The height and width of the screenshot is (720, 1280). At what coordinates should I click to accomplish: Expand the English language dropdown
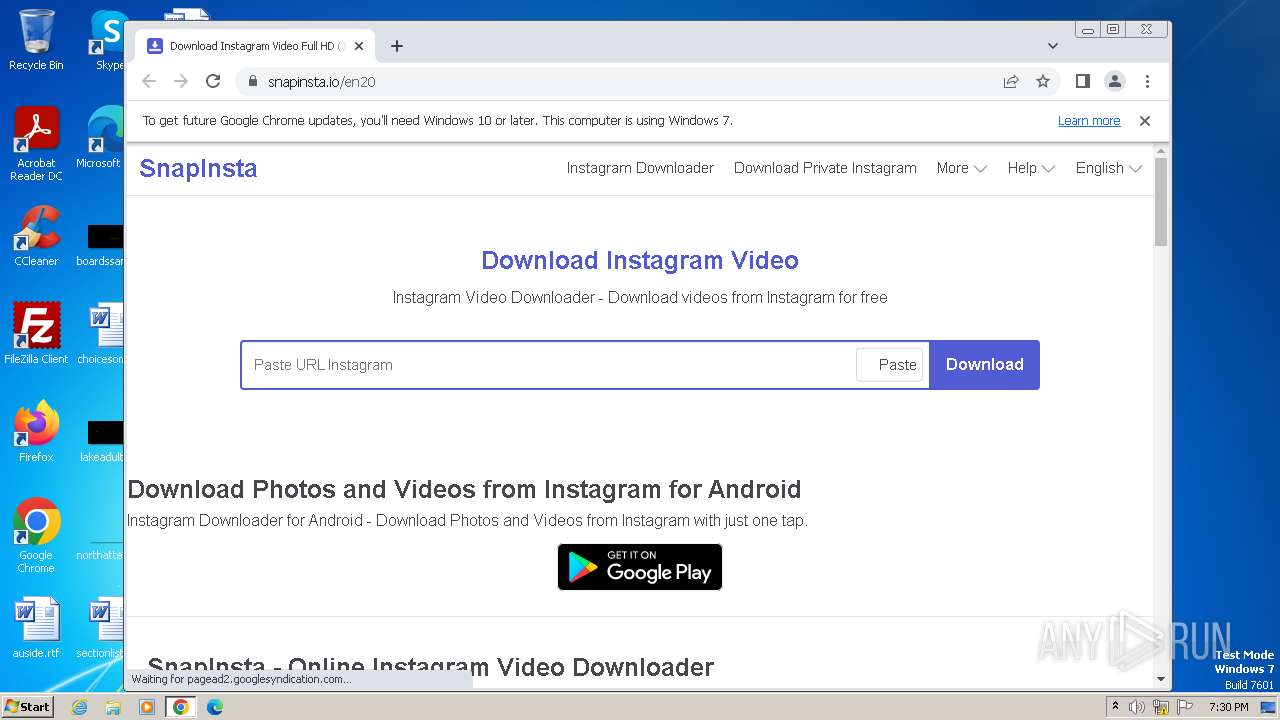[x=1108, y=168]
